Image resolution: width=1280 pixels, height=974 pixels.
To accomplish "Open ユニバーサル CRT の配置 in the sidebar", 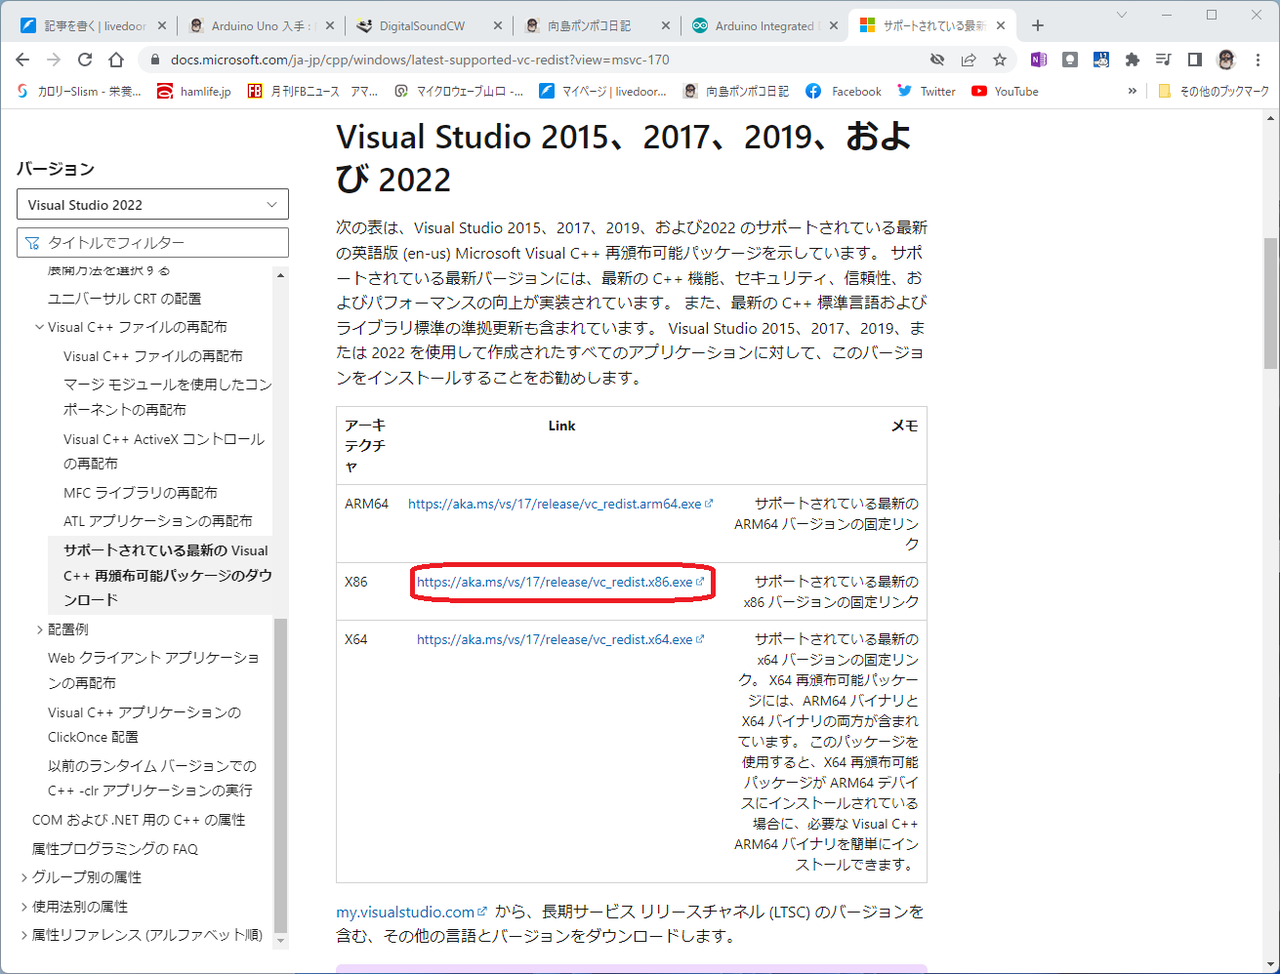I will tap(124, 298).
